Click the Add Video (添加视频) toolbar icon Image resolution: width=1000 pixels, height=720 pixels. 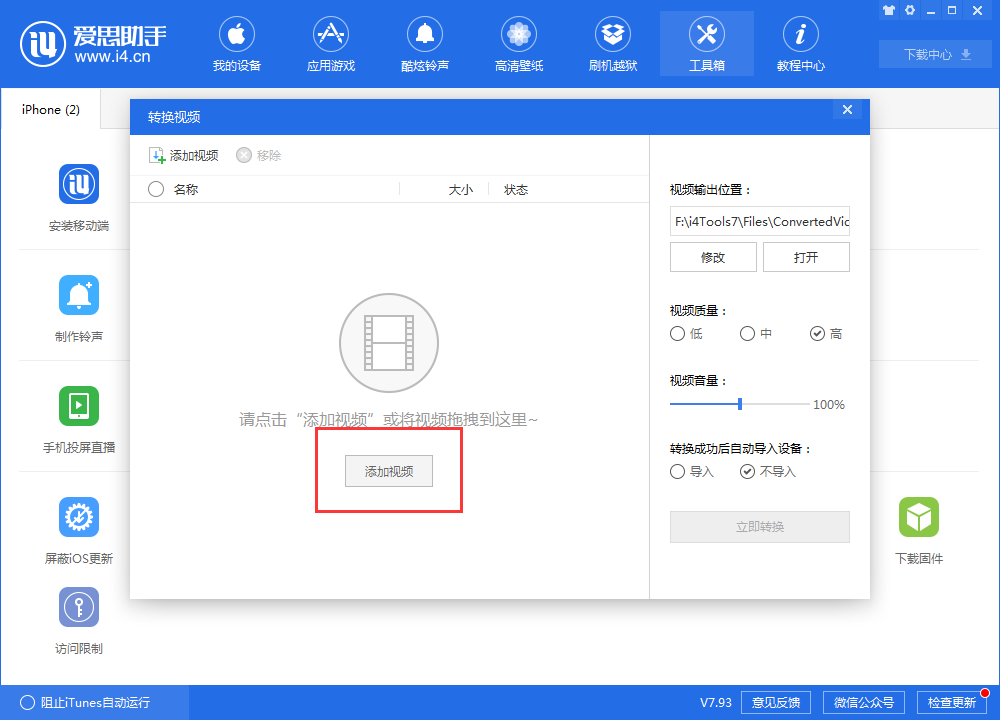coord(183,155)
